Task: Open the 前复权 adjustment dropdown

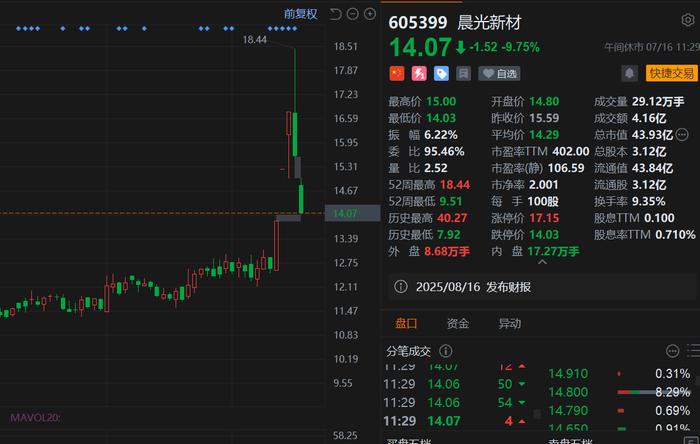Action: click(300, 14)
